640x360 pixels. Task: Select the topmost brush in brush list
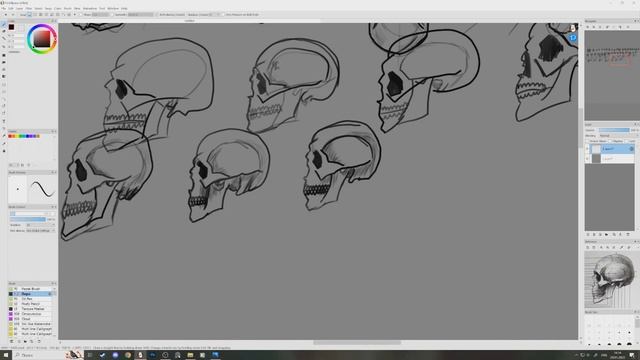30,289
